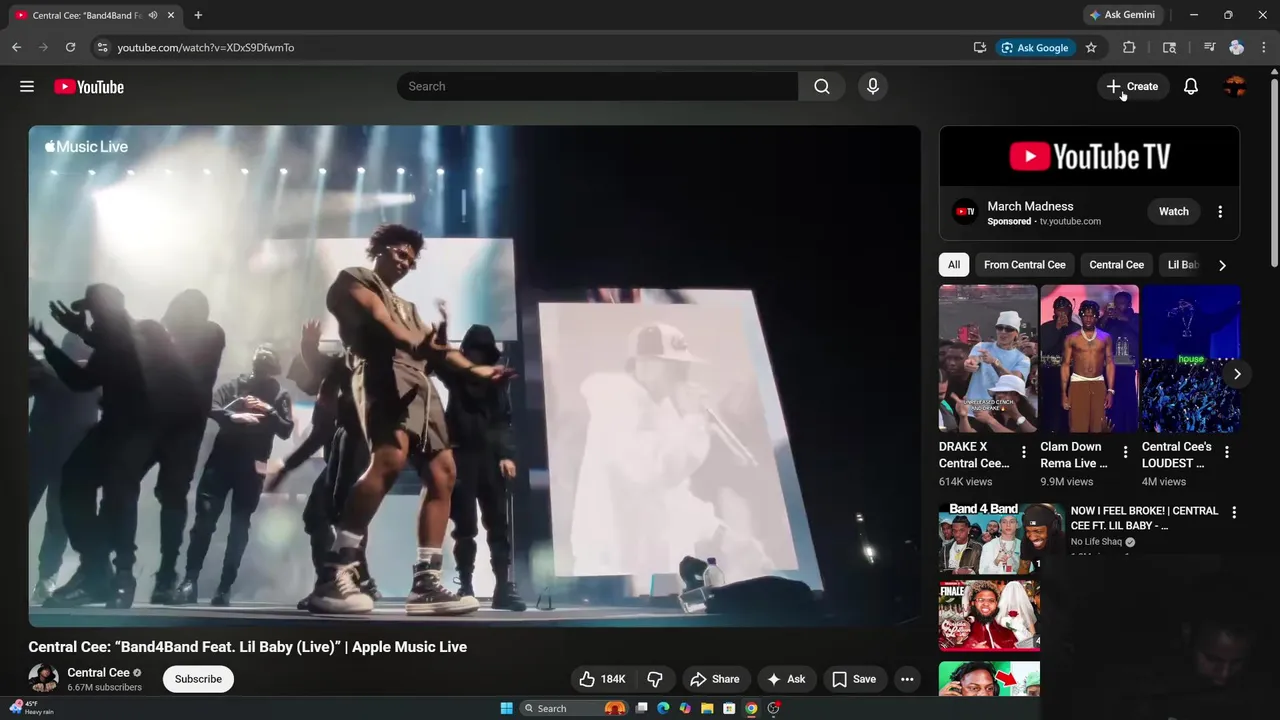The height and width of the screenshot is (720, 1280).
Task: Select the Central Cee filter chip
Action: click(x=1116, y=265)
